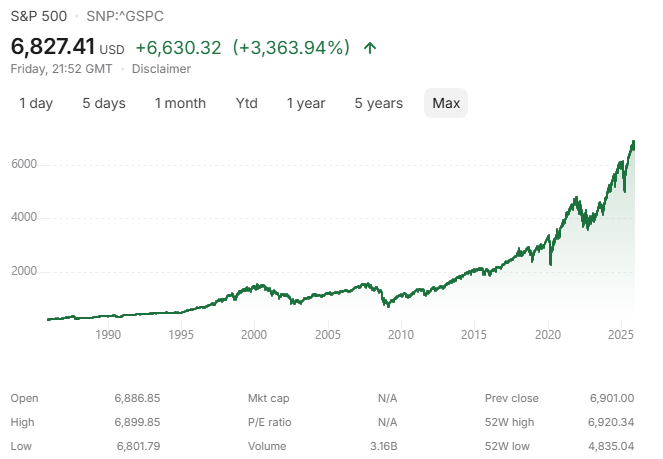Screen dimensions: 663x459
Task: Click the 2000 label on the time axis
Action: (x=254, y=334)
